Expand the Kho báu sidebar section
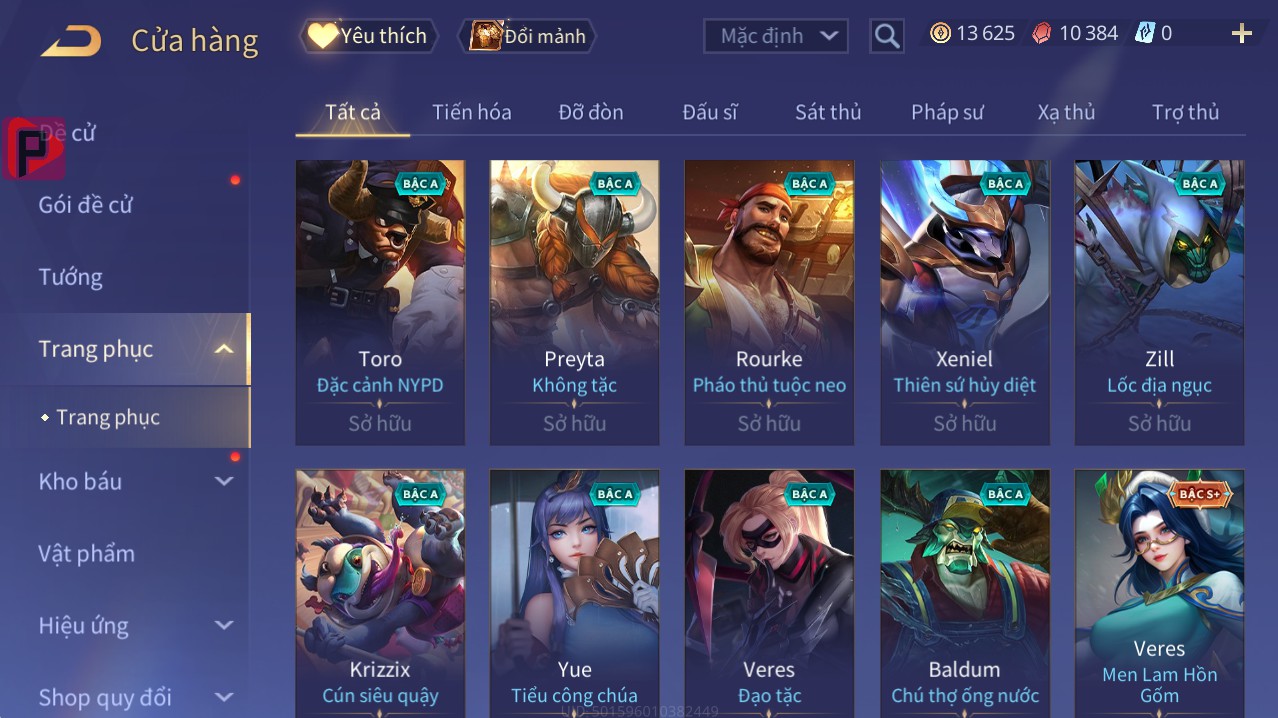This screenshot has height=718, width=1278. (x=224, y=481)
